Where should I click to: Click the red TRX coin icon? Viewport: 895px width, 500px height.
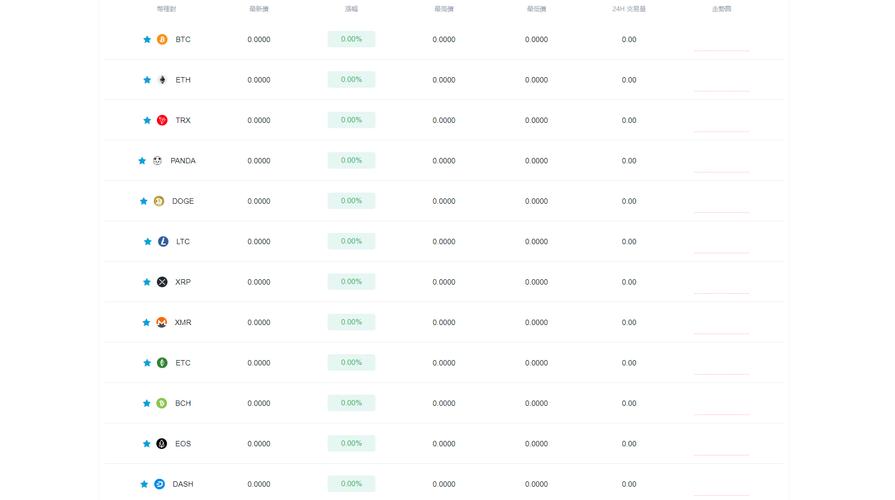[x=162, y=120]
